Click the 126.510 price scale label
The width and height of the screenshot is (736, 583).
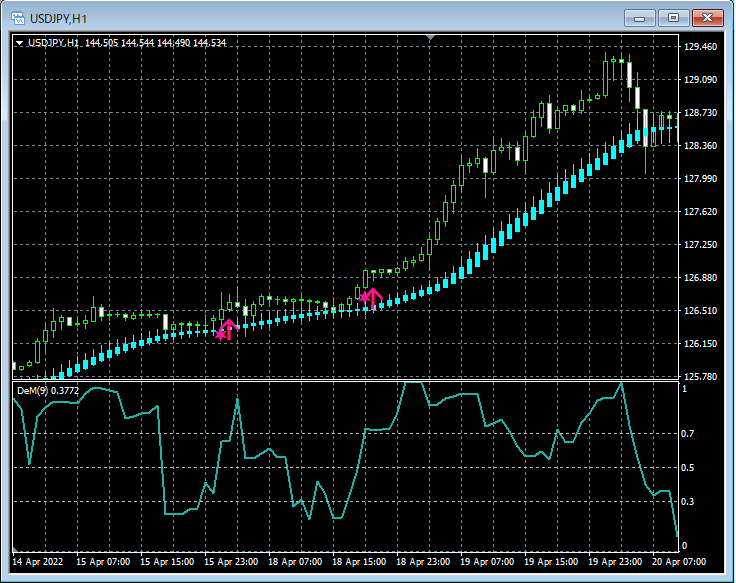[x=700, y=310]
